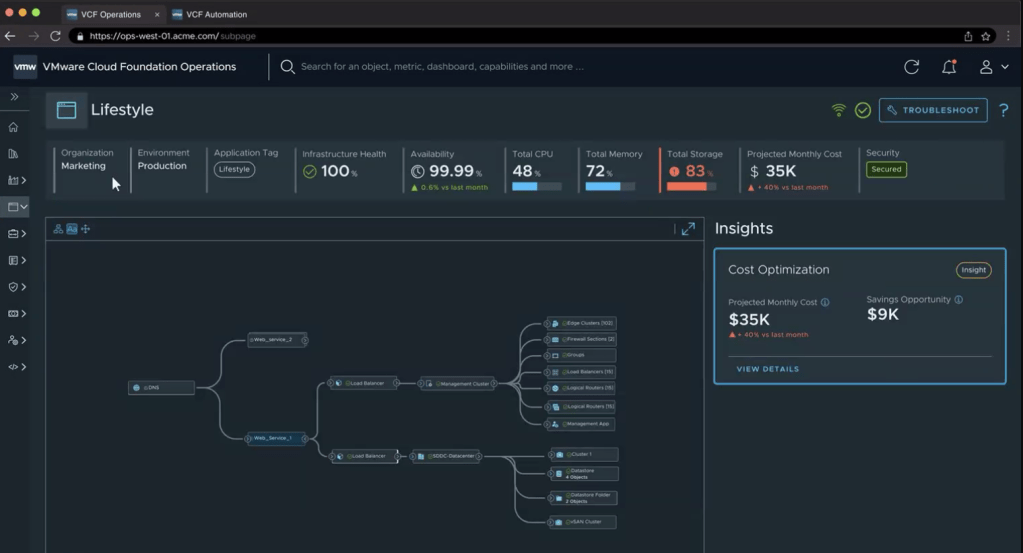Open the Home icon in the left sidebar

[x=13, y=127]
